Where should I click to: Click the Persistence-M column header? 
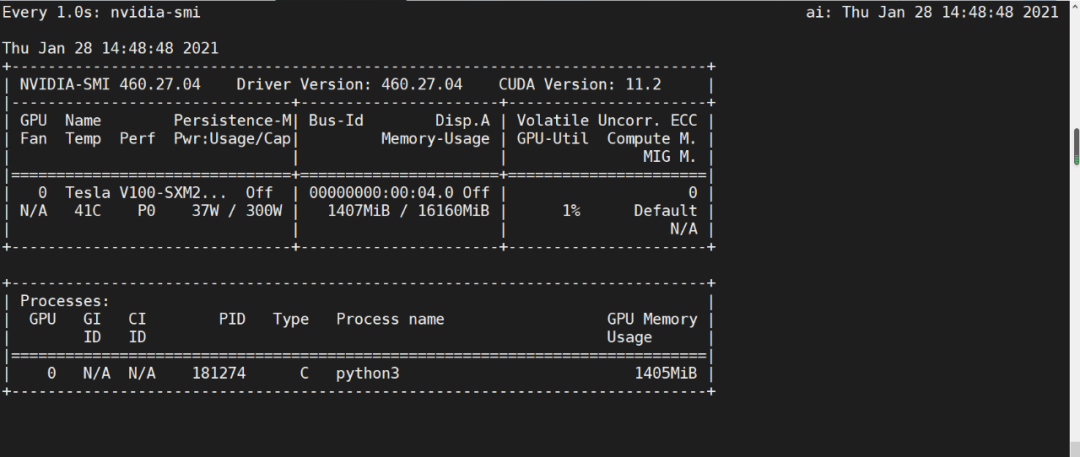pyautogui.click(x=232, y=120)
